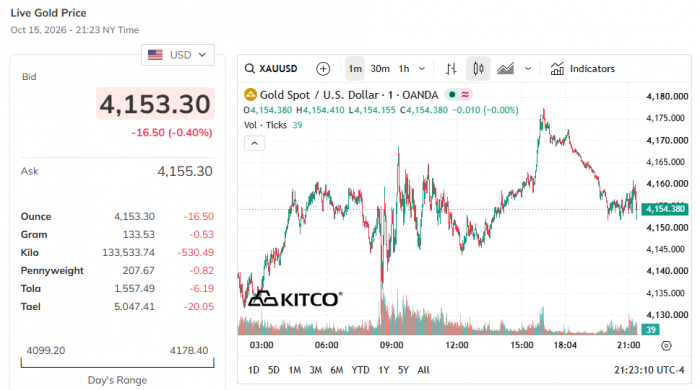Set the chart range to 6M
The height and width of the screenshot is (390, 700).
click(337, 370)
